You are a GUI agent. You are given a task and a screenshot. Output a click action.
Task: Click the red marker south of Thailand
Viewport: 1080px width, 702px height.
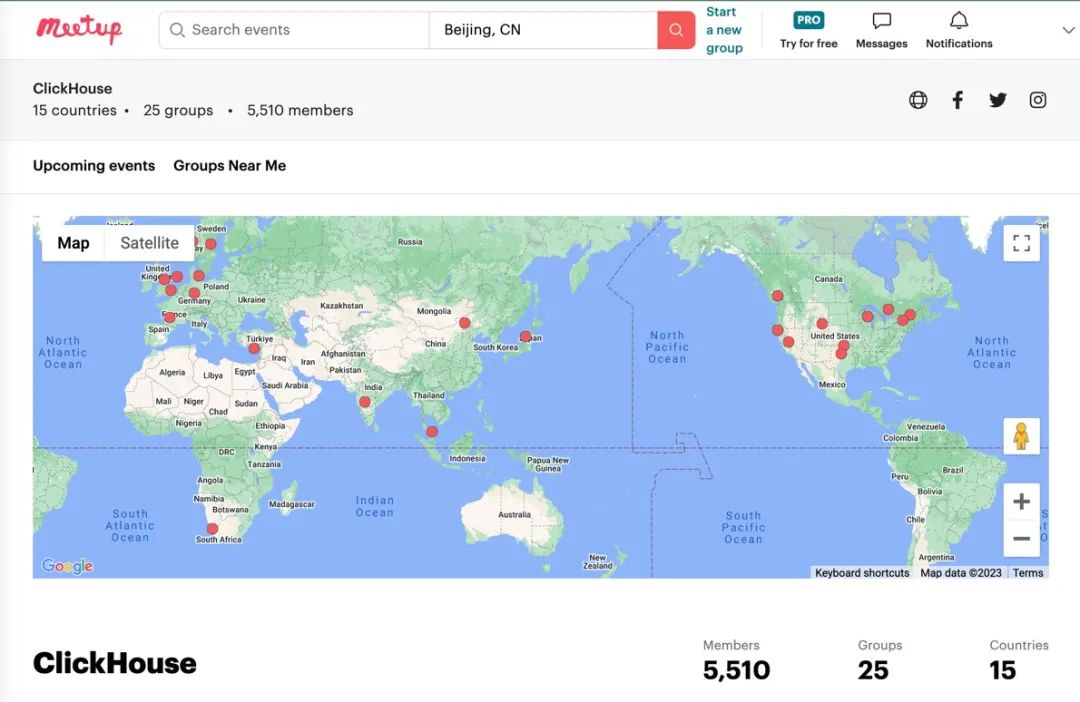click(x=431, y=431)
